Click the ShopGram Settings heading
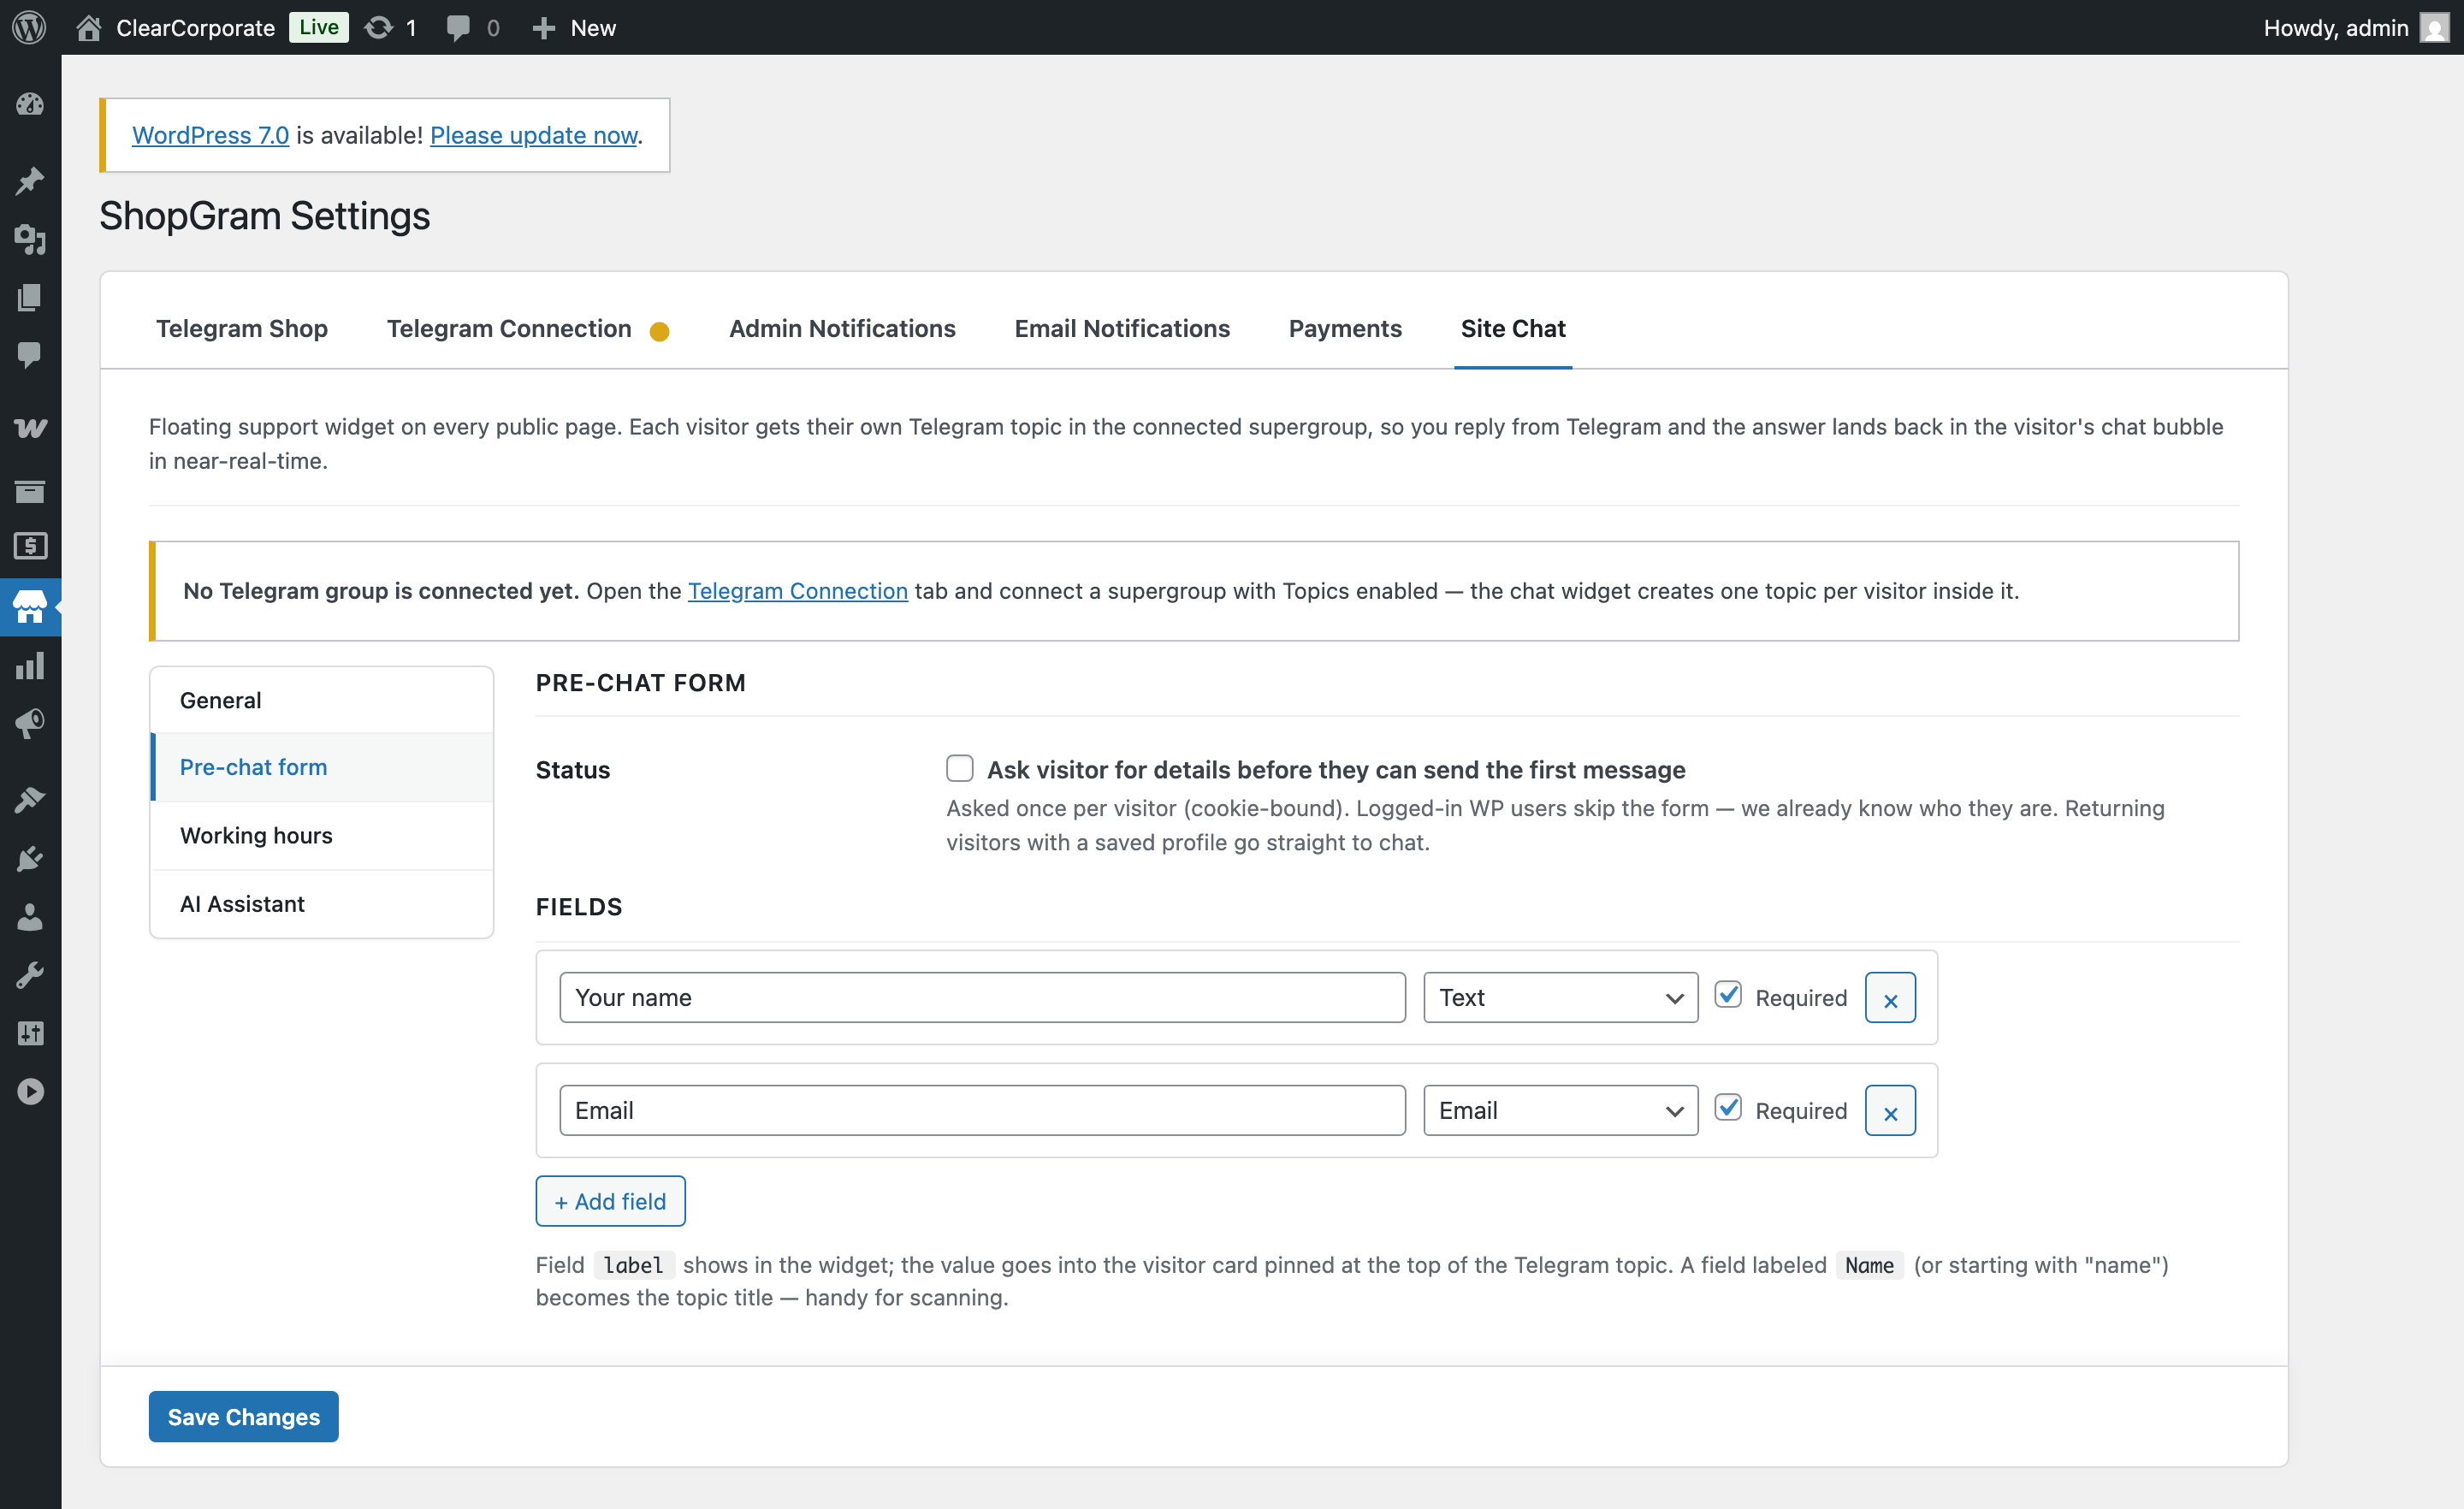This screenshot has width=2464, height=1509. [x=265, y=216]
